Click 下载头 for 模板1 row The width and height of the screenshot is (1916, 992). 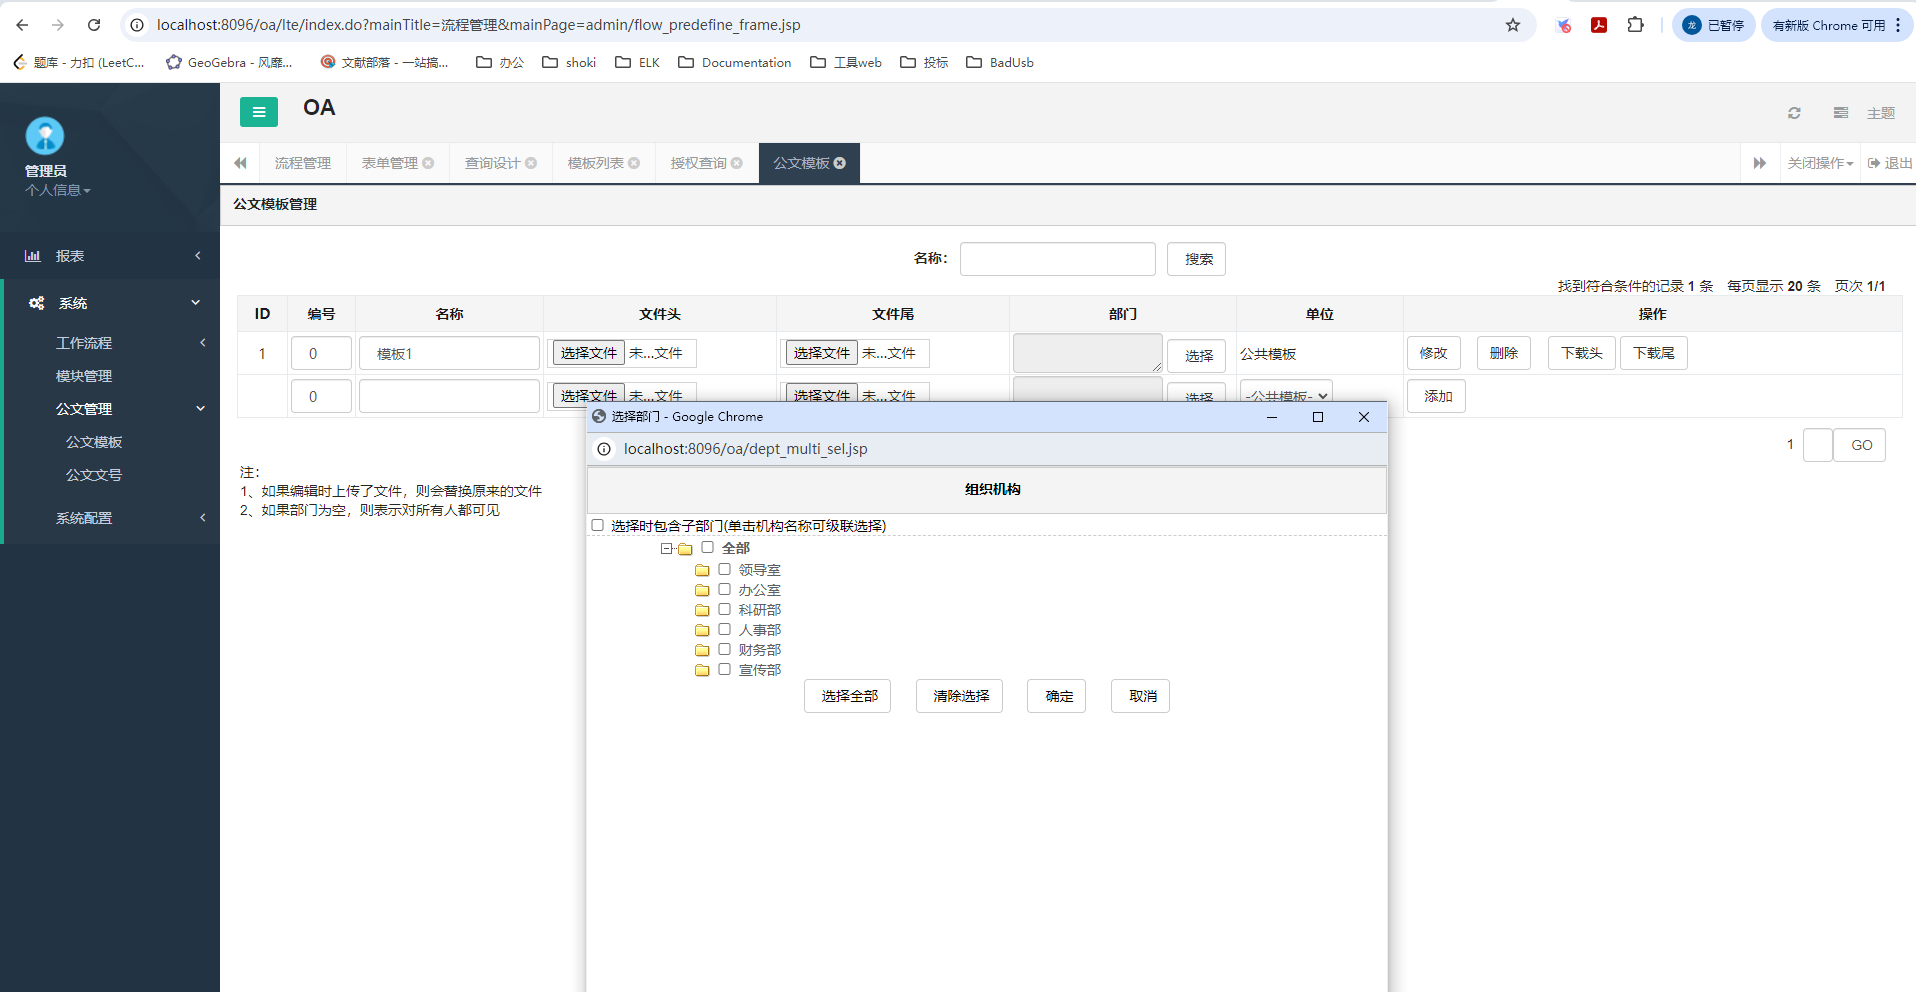coord(1582,353)
